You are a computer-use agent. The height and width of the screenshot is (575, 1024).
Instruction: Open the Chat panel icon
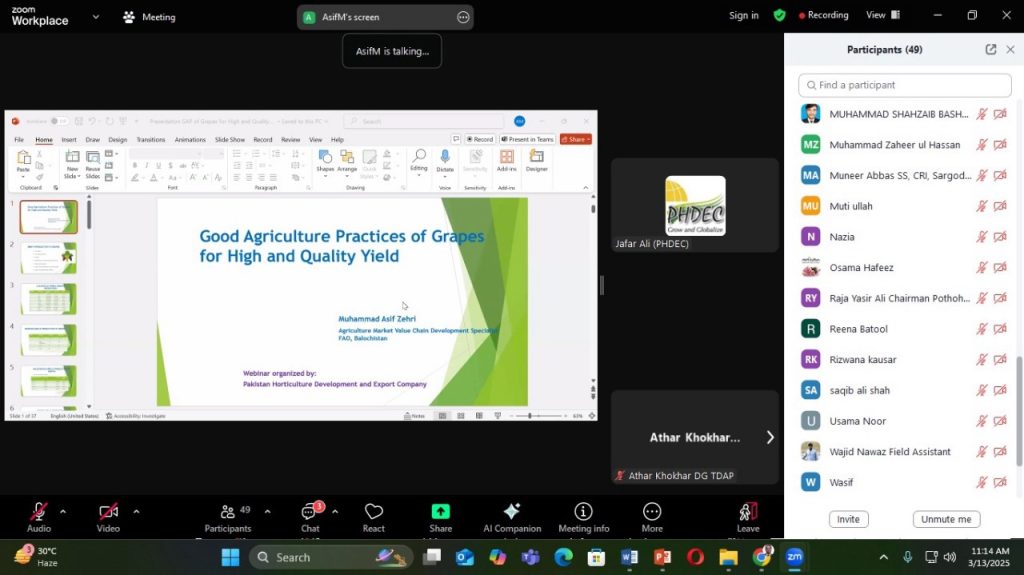pyautogui.click(x=310, y=512)
